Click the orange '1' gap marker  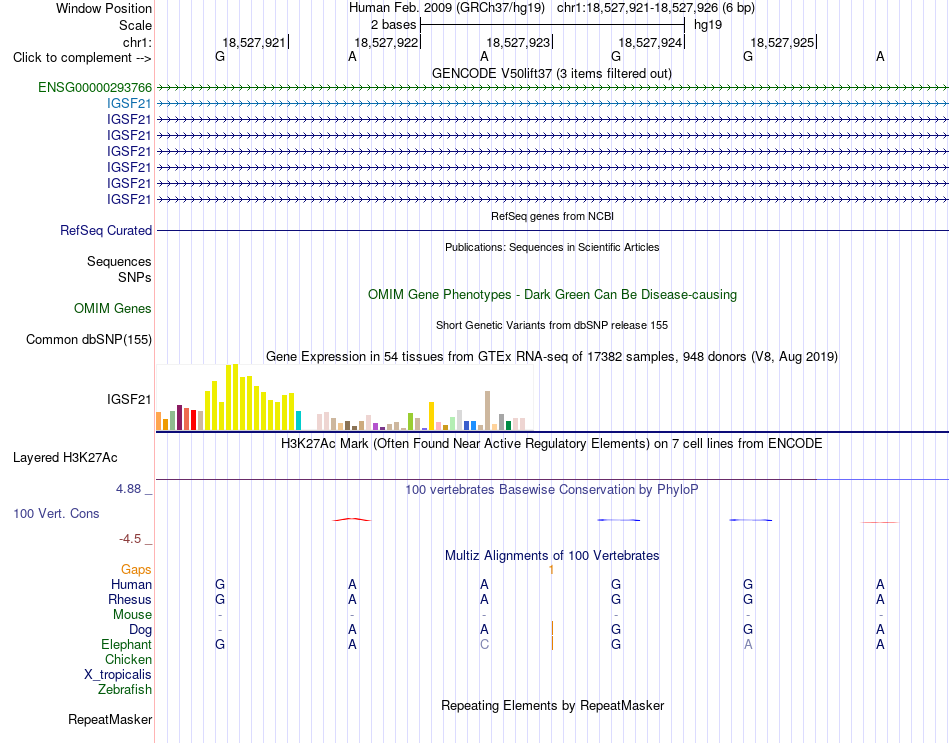(x=551, y=570)
